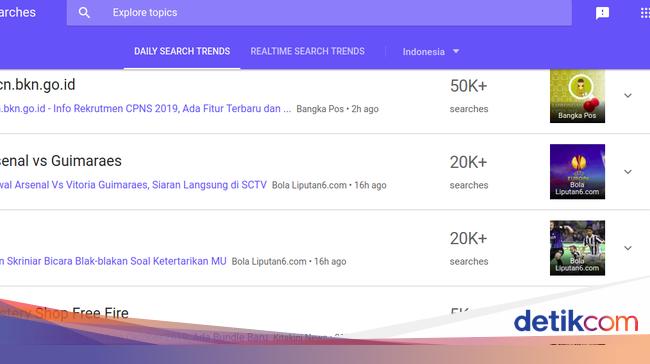This screenshot has height=364, width=650.
Task: Expand the bkn.go.id trend row
Action: (x=628, y=95)
